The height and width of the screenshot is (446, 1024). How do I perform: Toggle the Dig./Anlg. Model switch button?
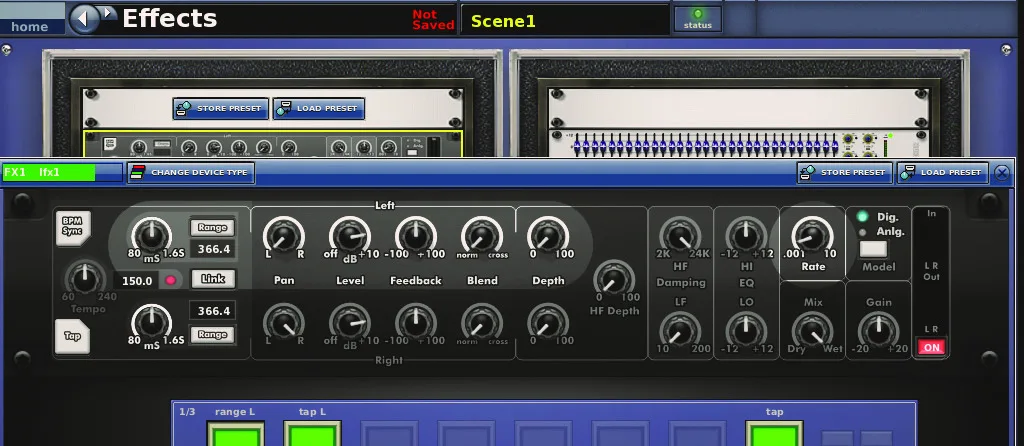point(873,249)
